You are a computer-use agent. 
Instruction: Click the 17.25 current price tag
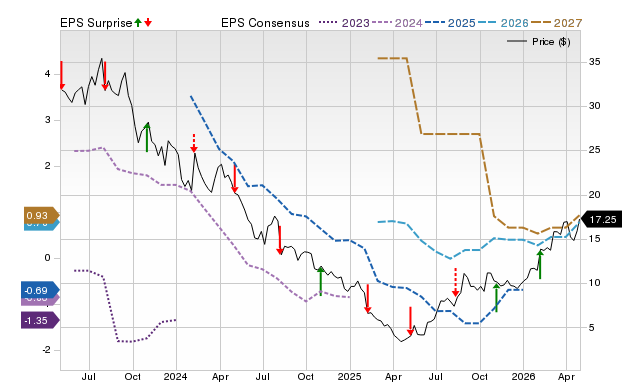(x=601, y=220)
